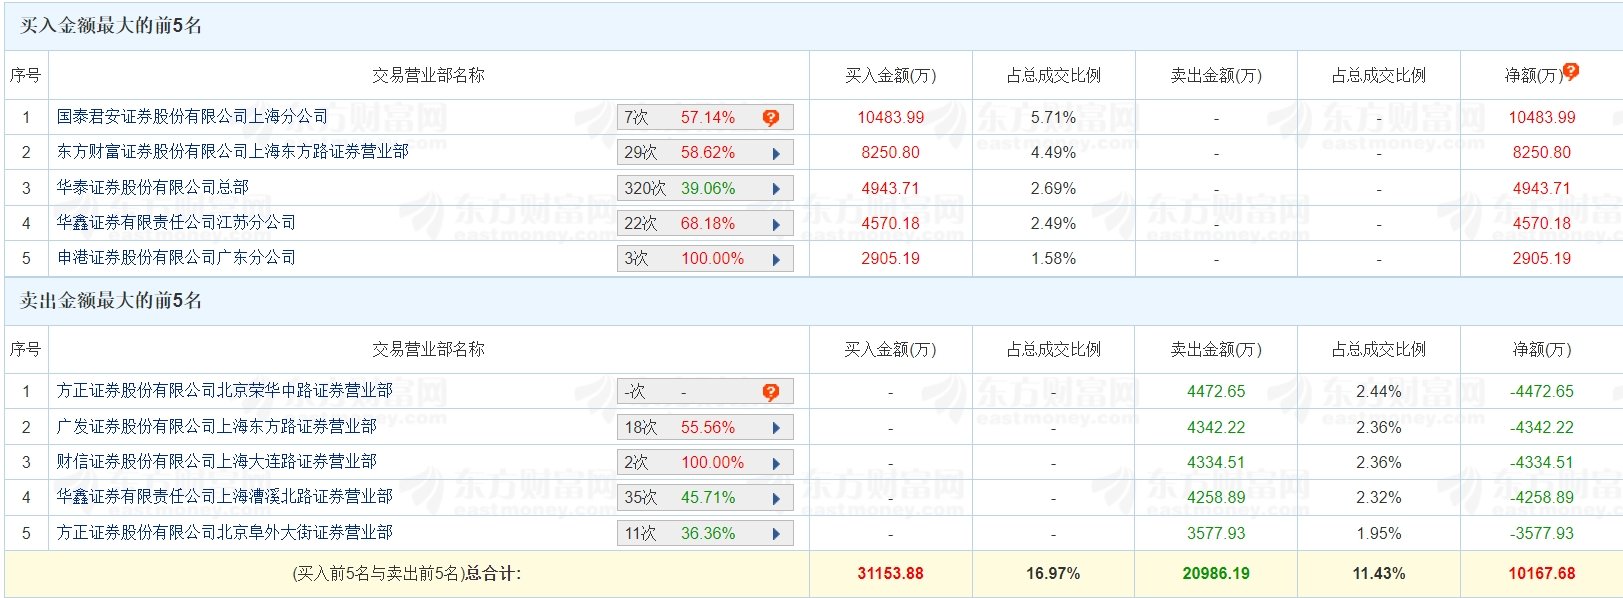
Task: Click the sell amount 3577.93 in 卖出金额 column
Action: pos(1216,534)
